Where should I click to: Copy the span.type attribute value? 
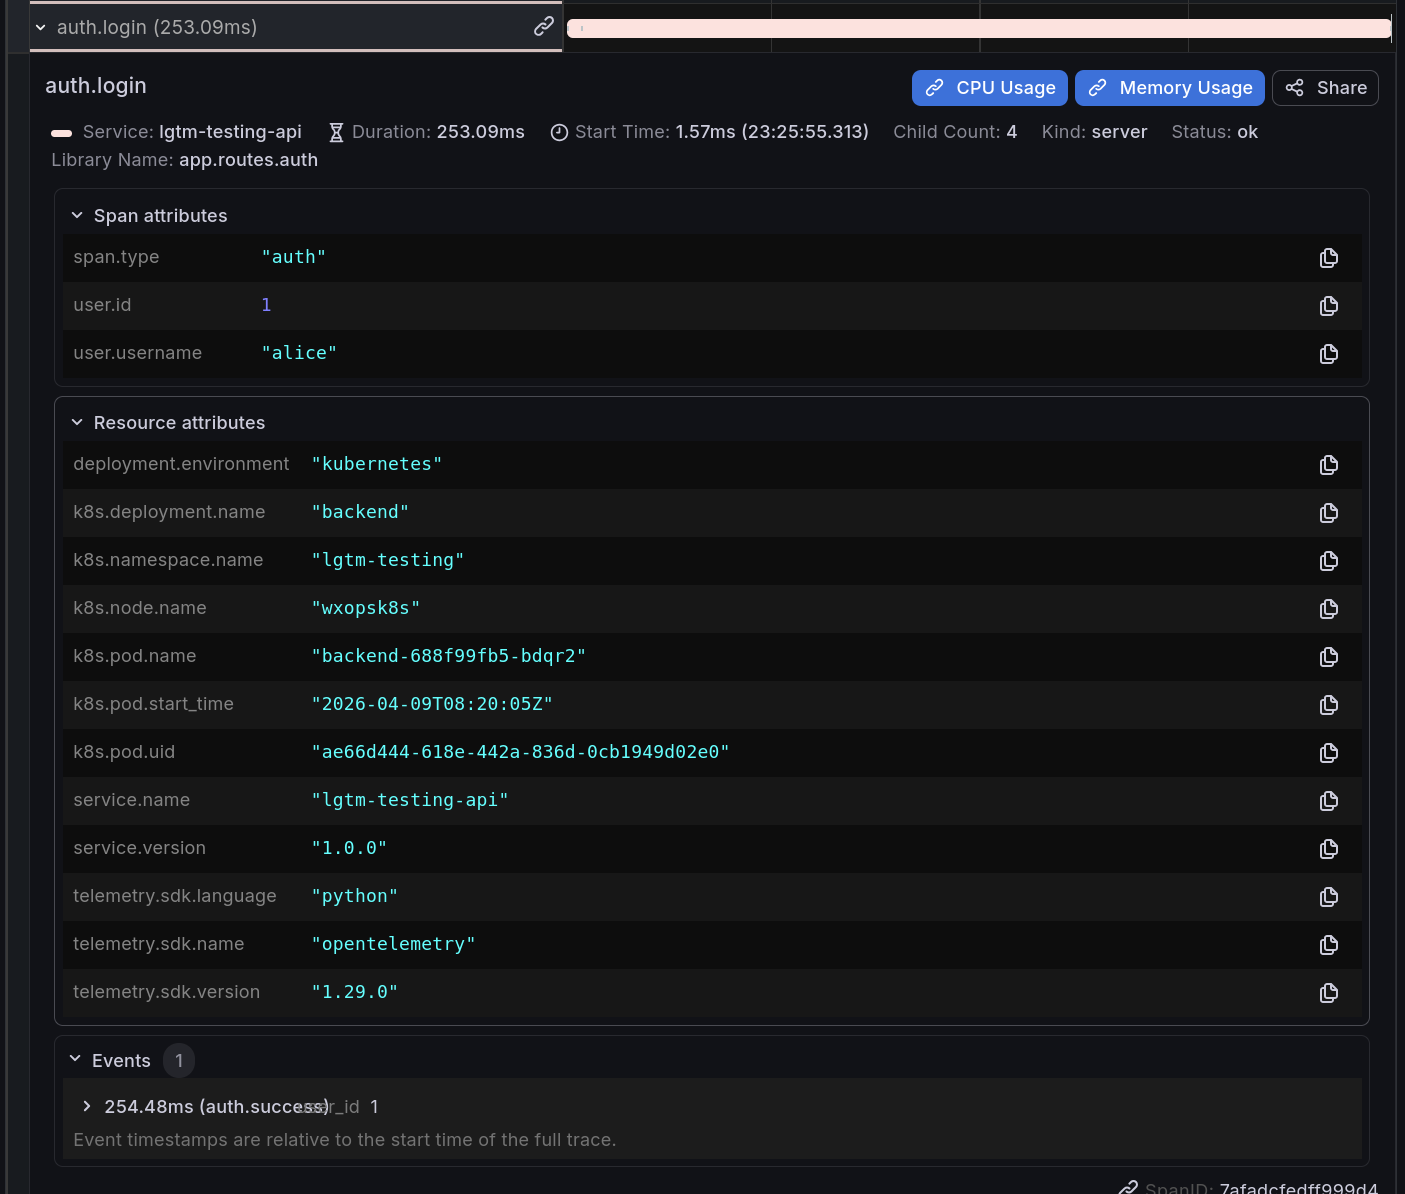1328,258
